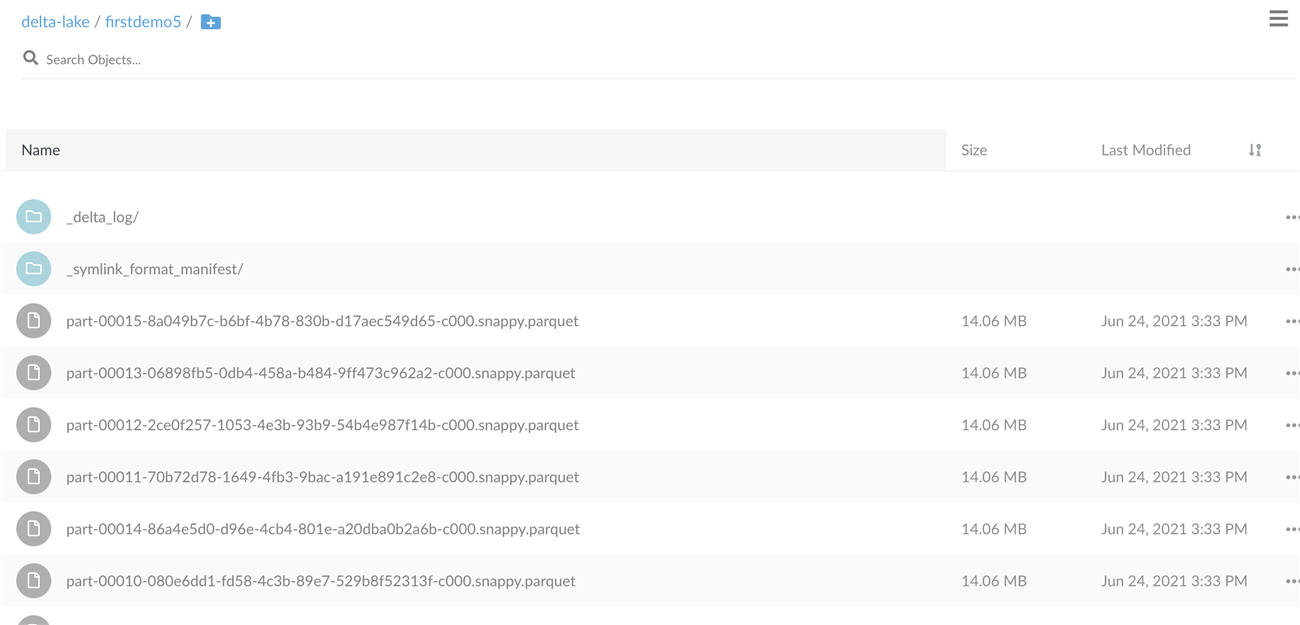Select the part-00012-2ce0f257 parquet file
This screenshot has width=1300, height=625.
(322, 425)
